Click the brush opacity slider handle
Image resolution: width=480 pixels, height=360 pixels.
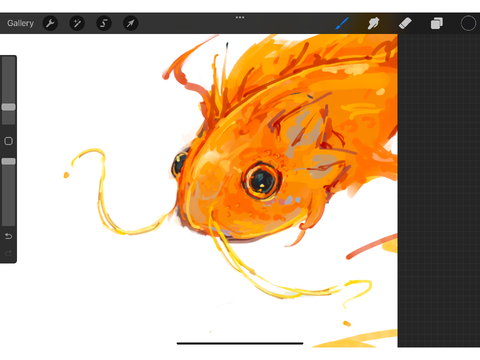point(9,161)
